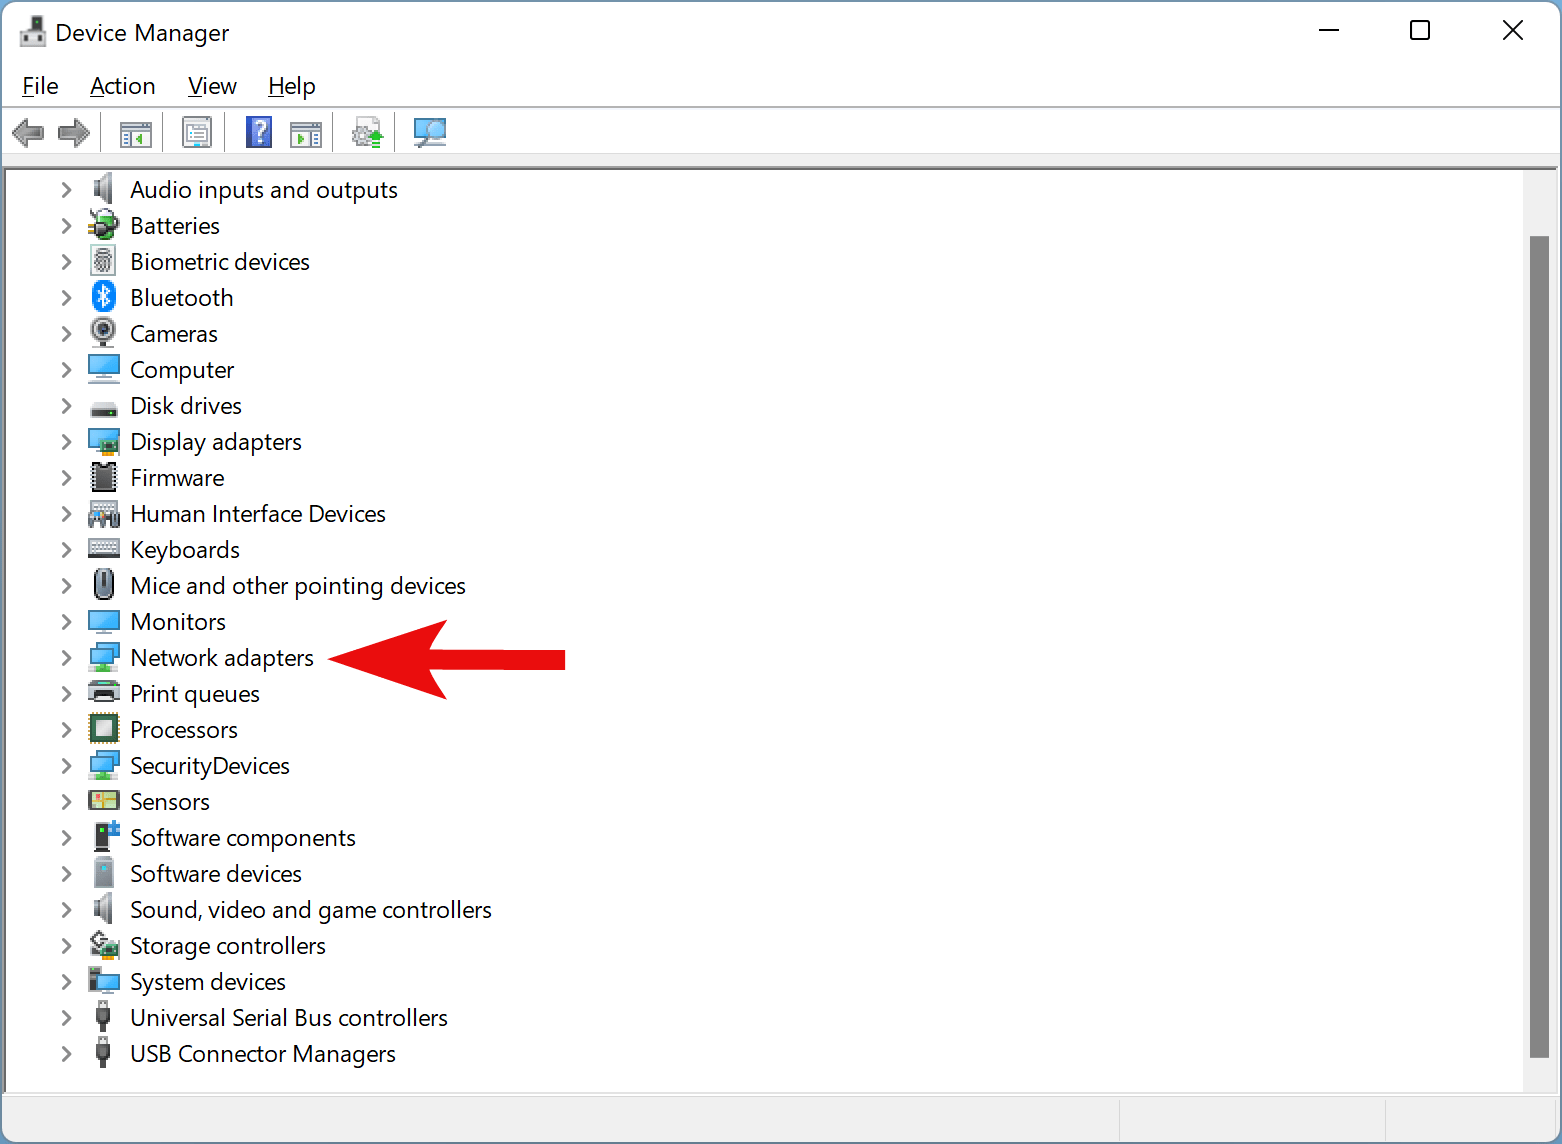1562x1144 pixels.
Task: Toggle the Show/Hide Console Tree toolbar icon
Action: click(x=133, y=132)
